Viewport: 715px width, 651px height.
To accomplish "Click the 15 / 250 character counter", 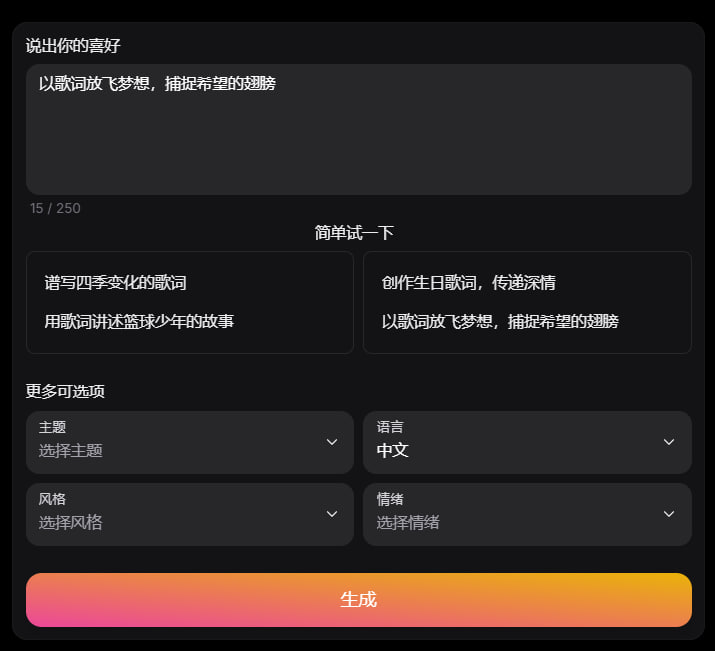I will 55,208.
